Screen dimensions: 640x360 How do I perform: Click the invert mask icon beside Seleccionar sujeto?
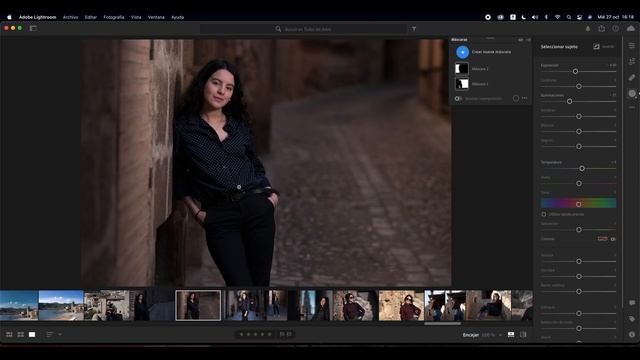[x=596, y=47]
